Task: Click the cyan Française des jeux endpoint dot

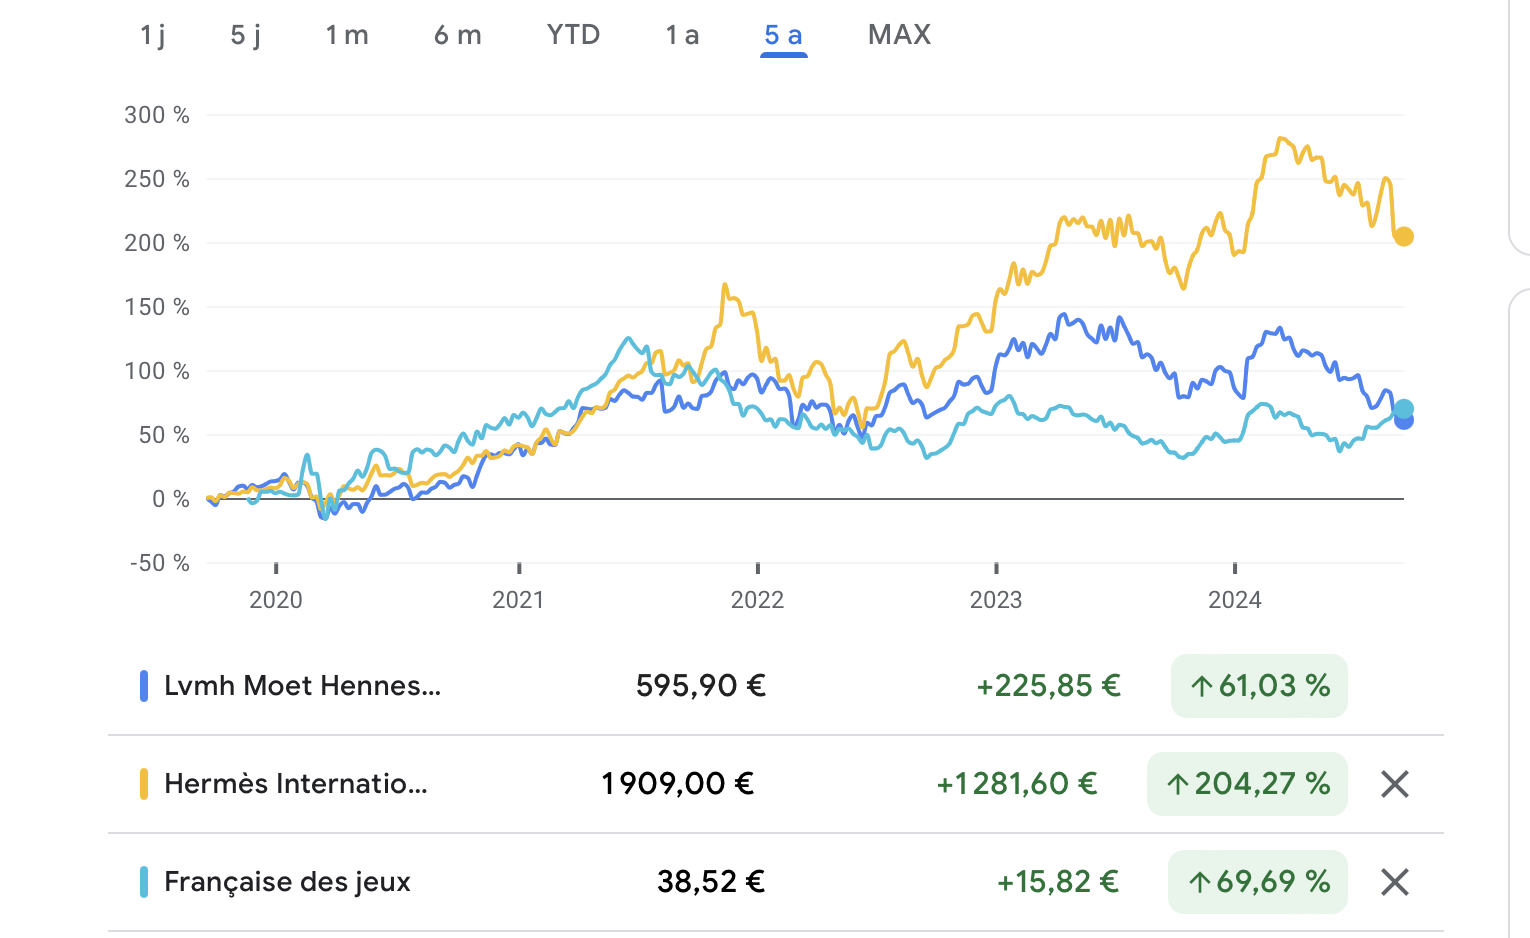Action: click(x=1404, y=408)
